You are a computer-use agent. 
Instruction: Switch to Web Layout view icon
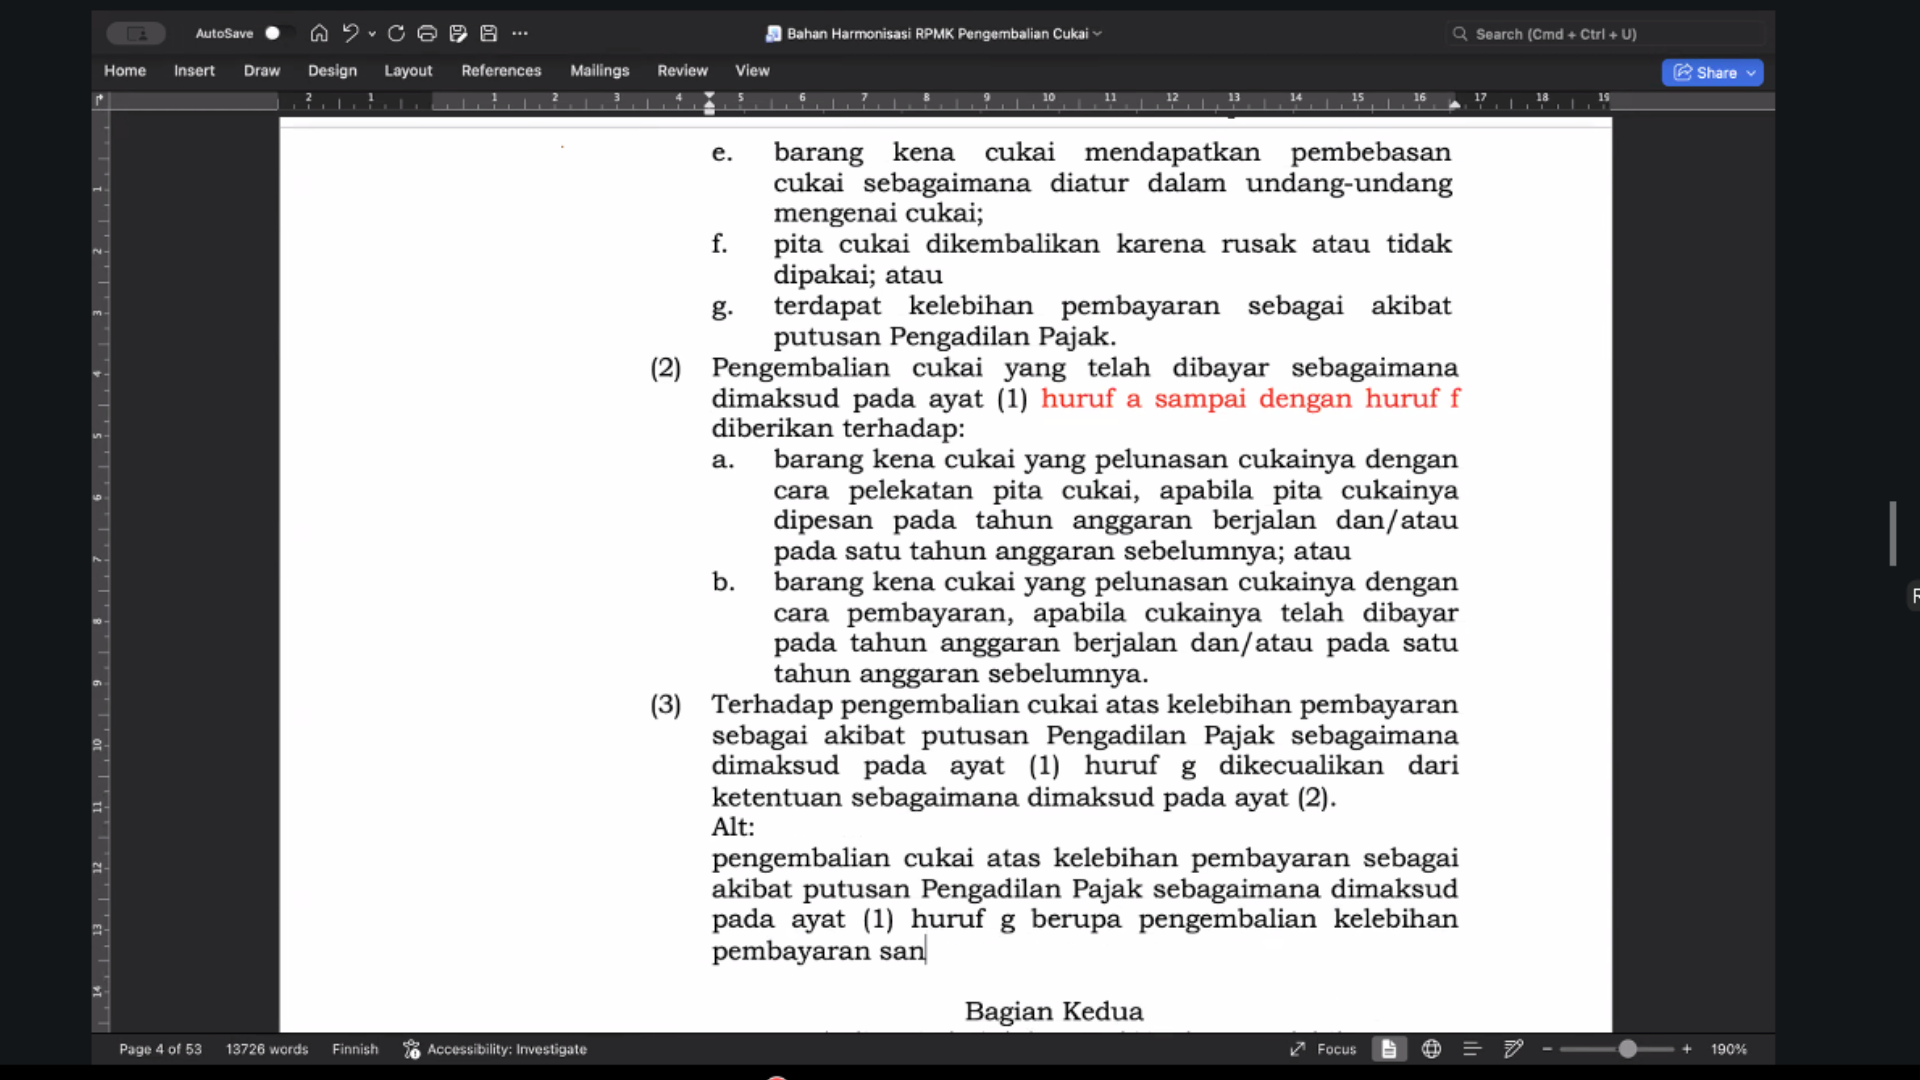point(1431,1049)
